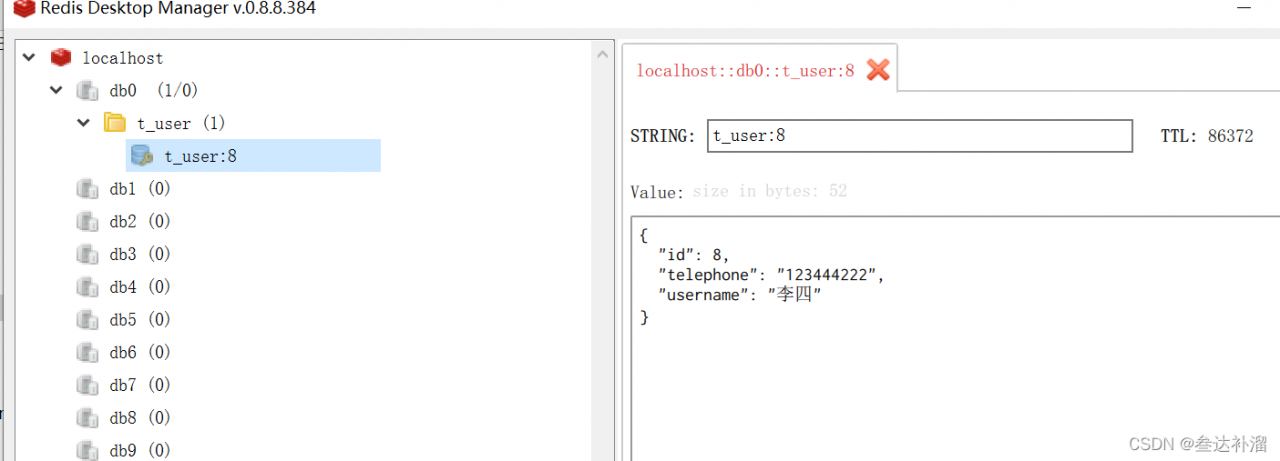Click the db8 database icon
Viewport: 1280px width, 461px height.
click(x=88, y=417)
